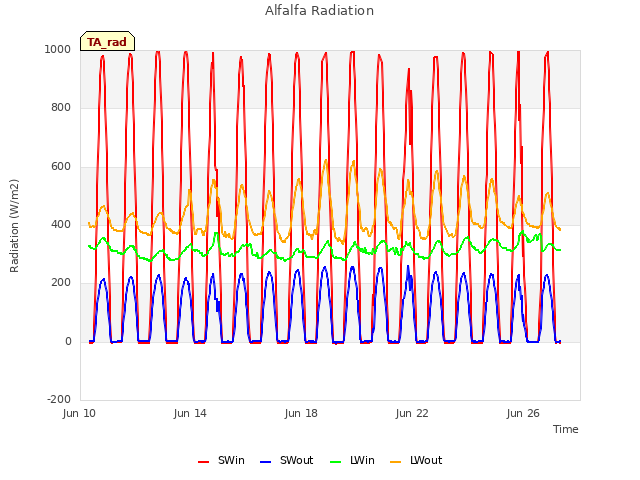Click the 0 y-axis tick label

(68, 341)
